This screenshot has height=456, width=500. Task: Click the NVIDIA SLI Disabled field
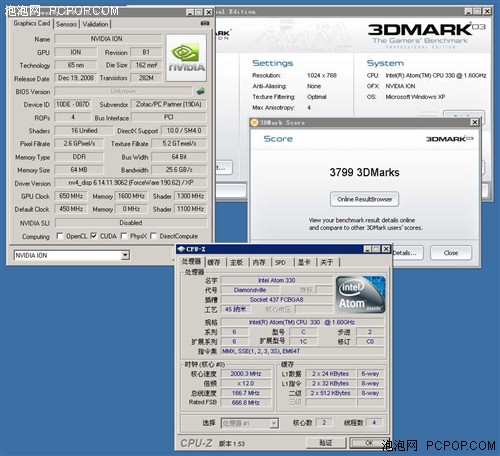coord(131,223)
